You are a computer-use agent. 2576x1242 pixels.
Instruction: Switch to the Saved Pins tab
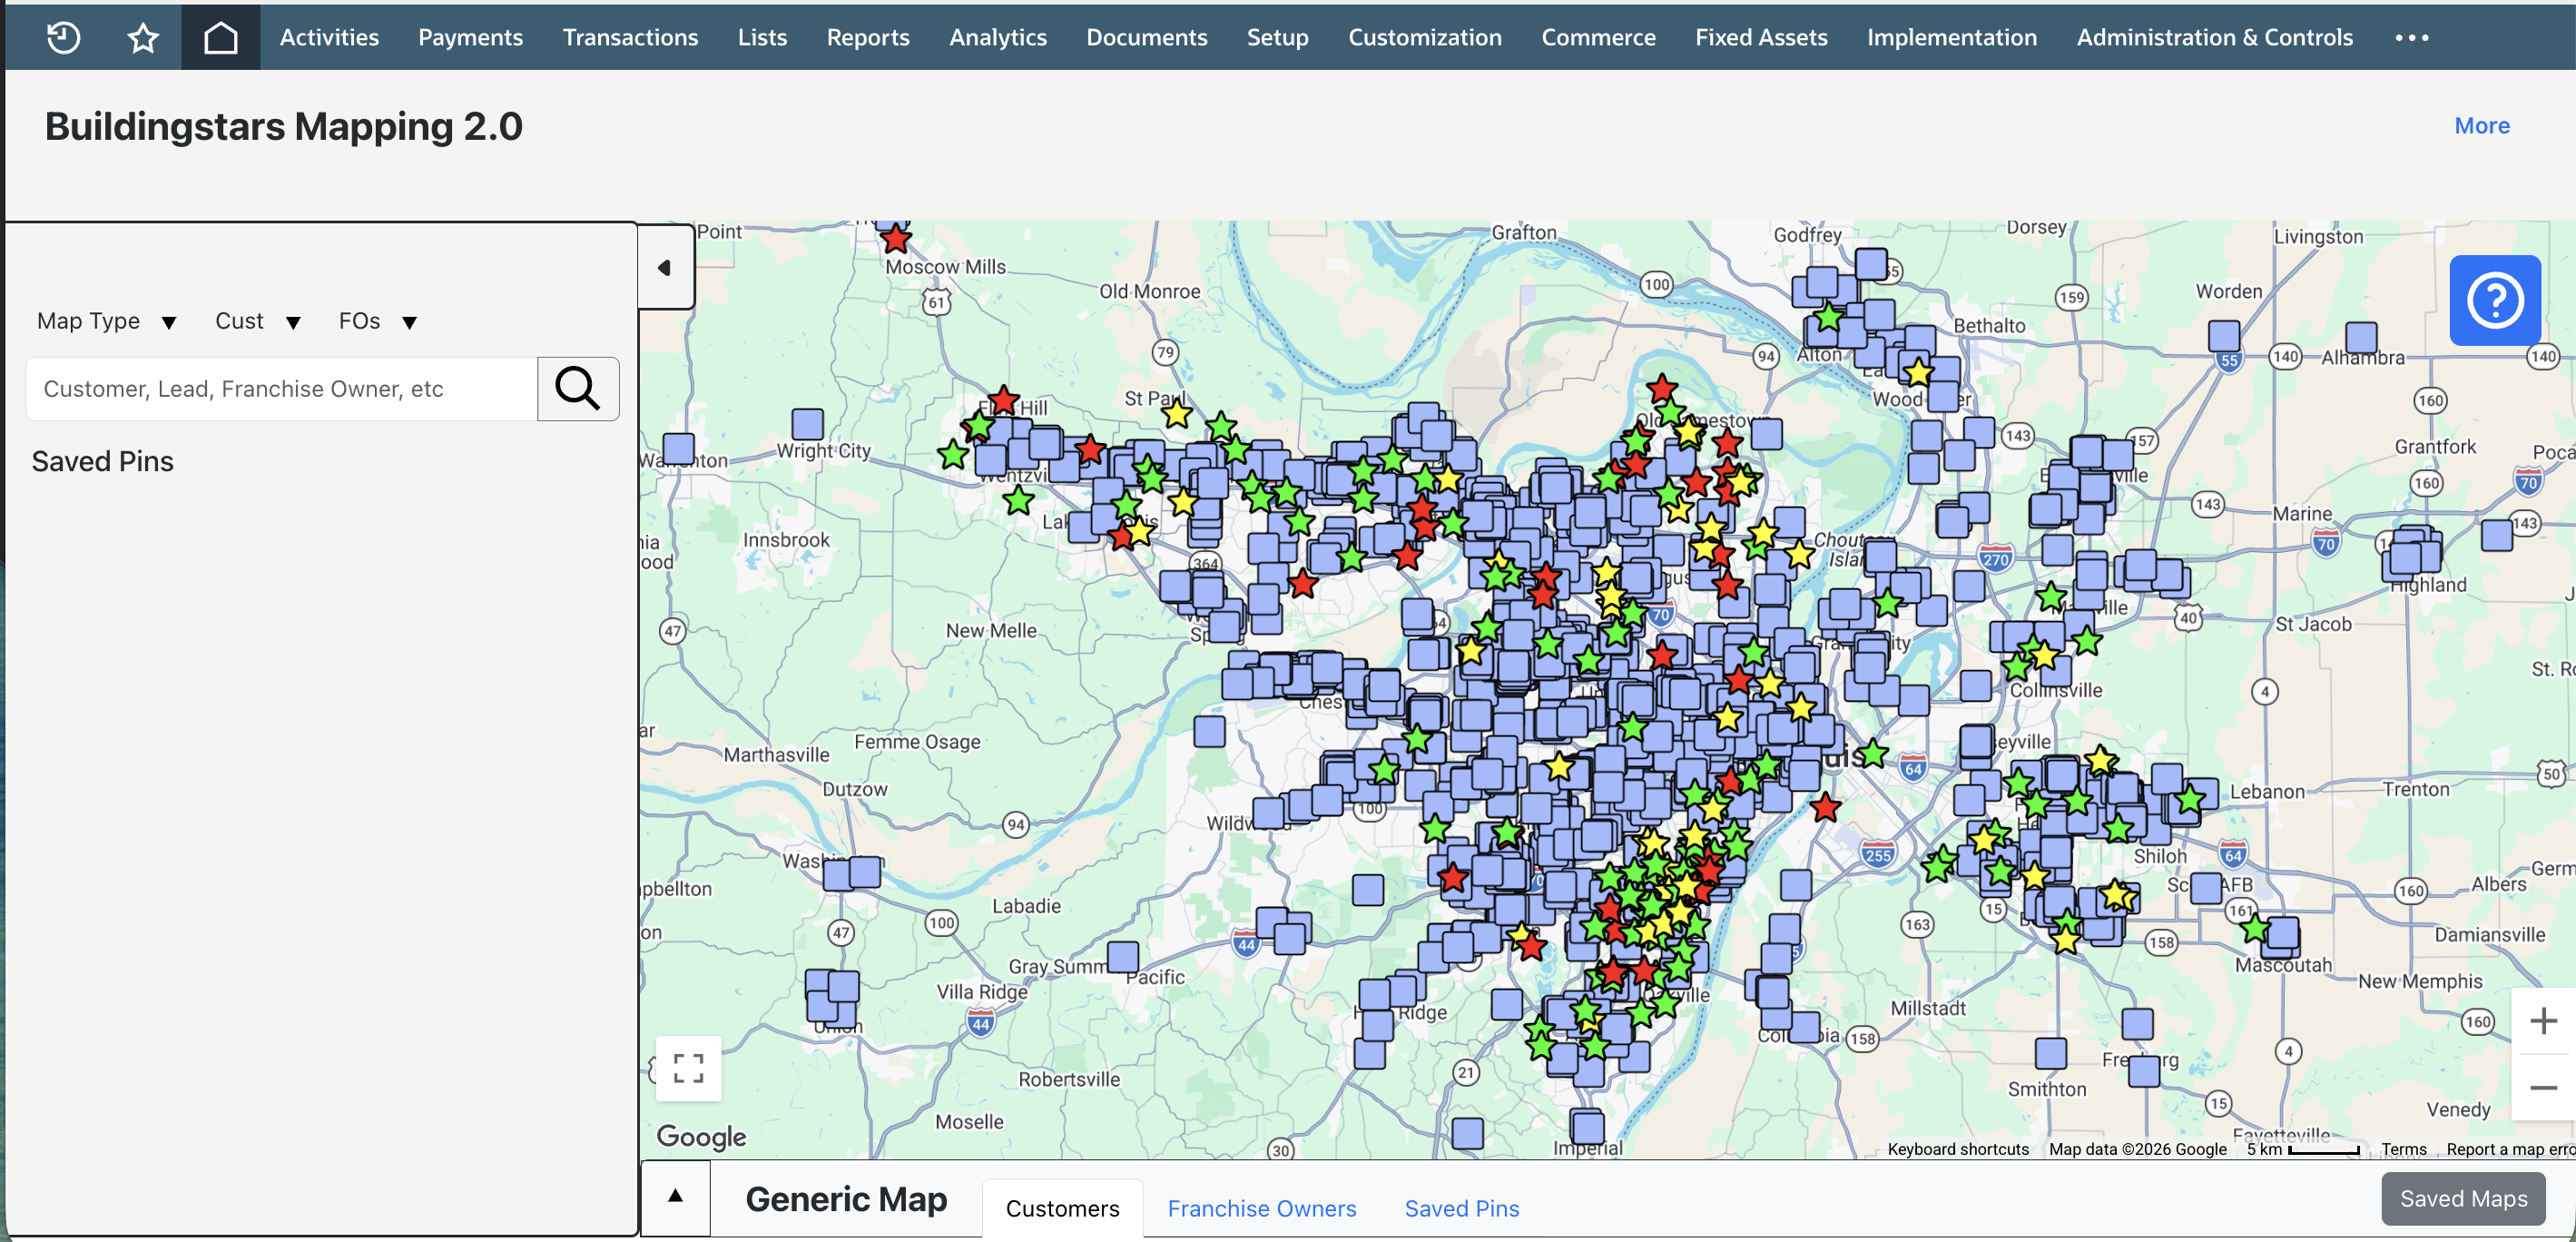point(1461,1208)
